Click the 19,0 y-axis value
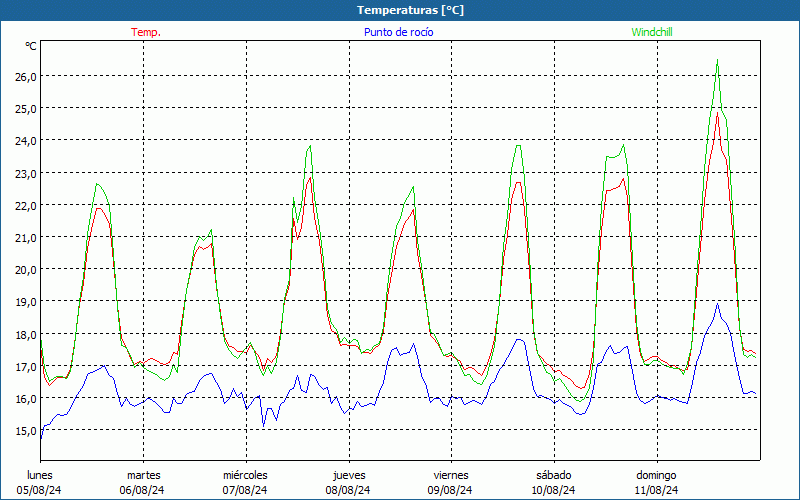The height and width of the screenshot is (500, 800). [25, 302]
